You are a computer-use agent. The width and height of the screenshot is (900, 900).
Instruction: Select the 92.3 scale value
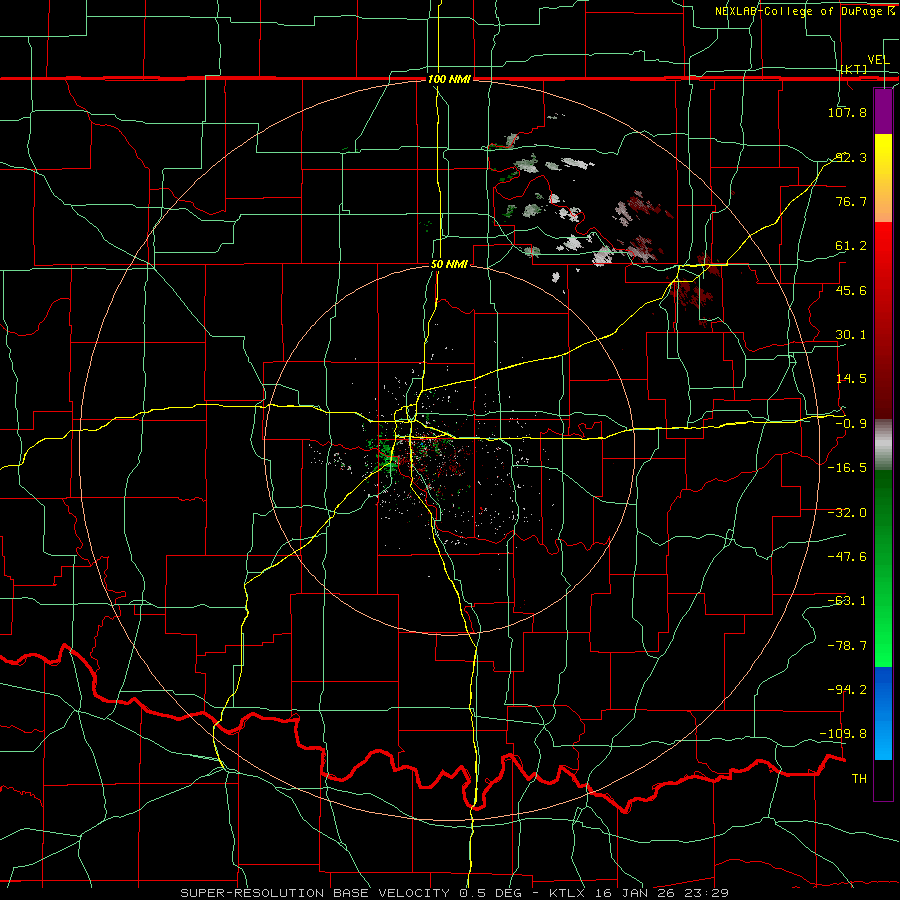click(850, 157)
